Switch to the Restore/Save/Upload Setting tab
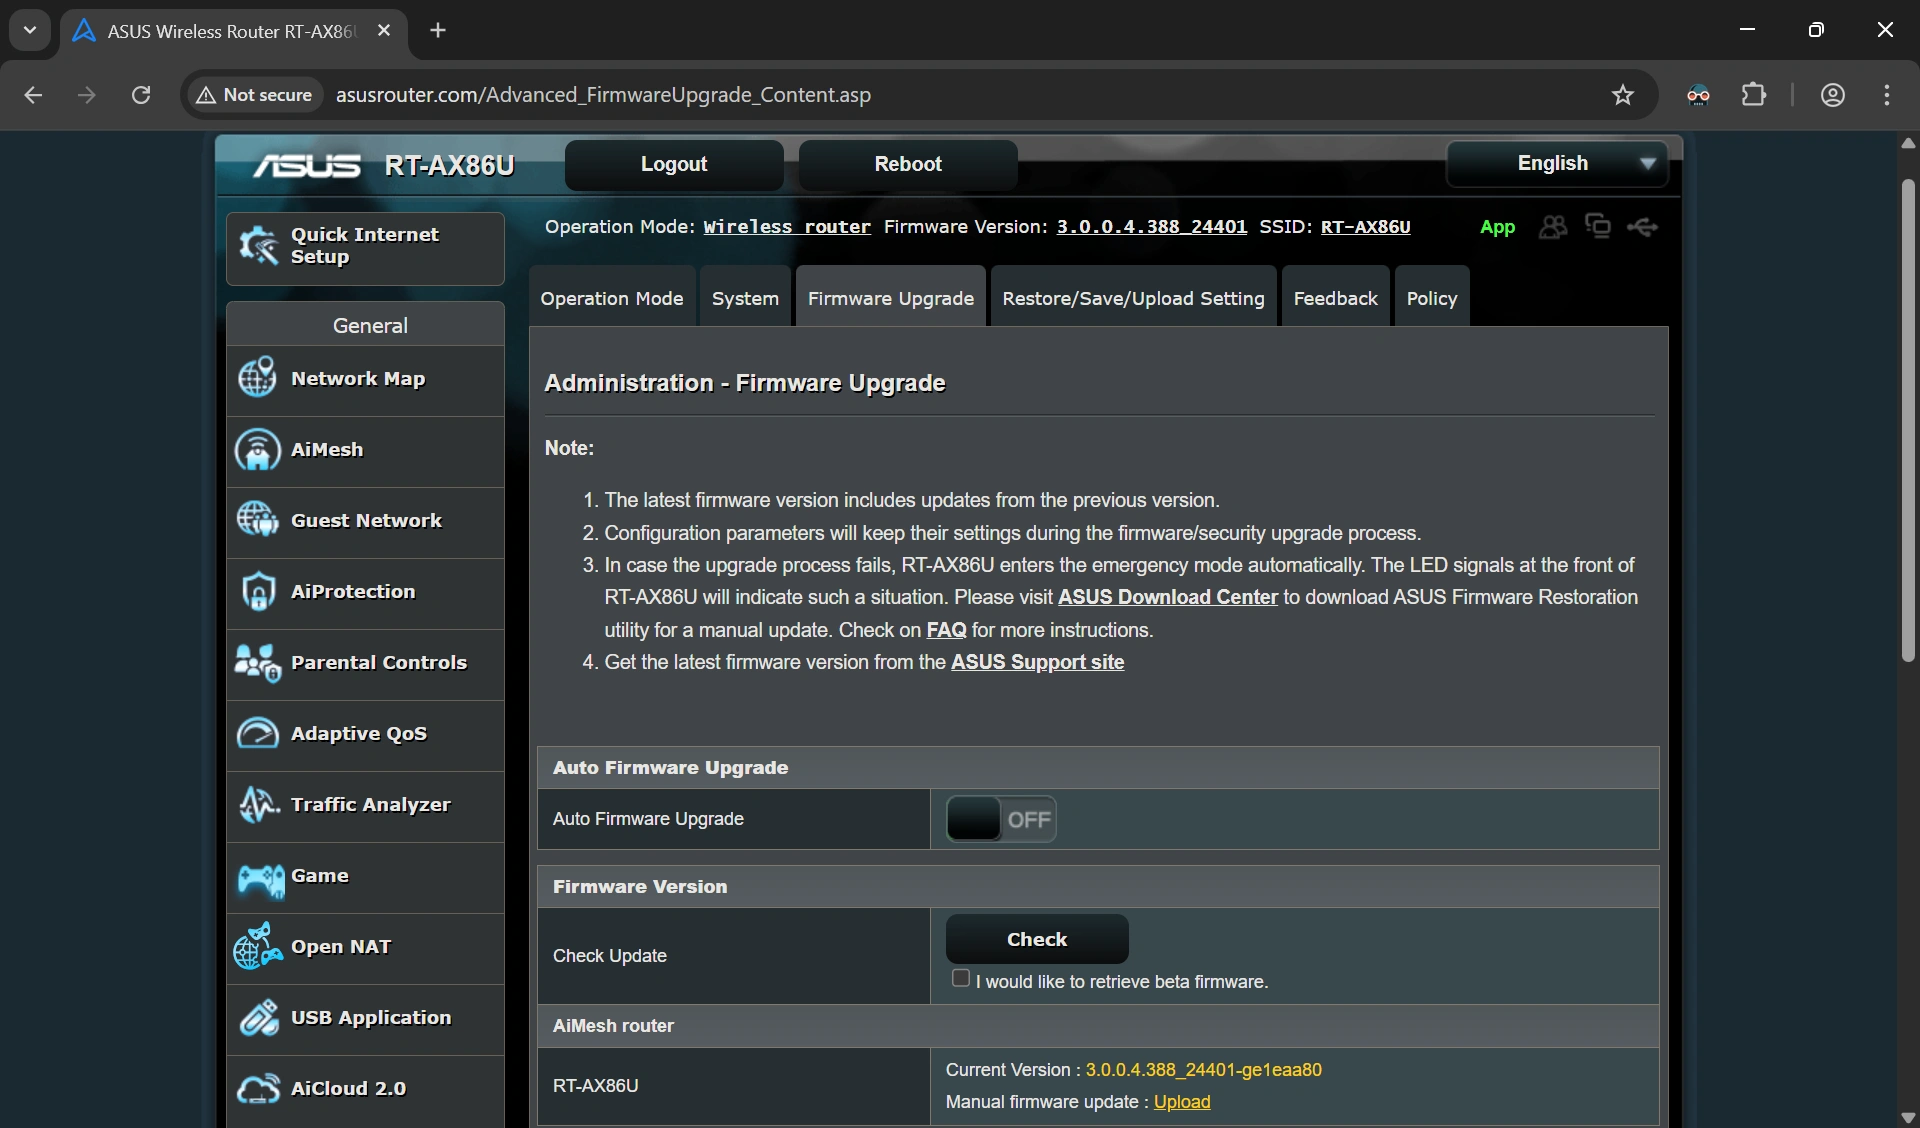This screenshot has width=1920, height=1128. [x=1133, y=298]
